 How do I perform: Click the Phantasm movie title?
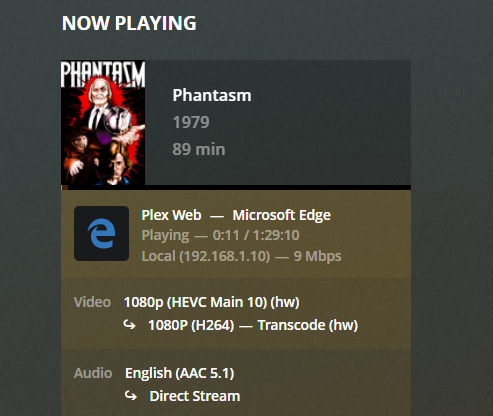click(212, 95)
